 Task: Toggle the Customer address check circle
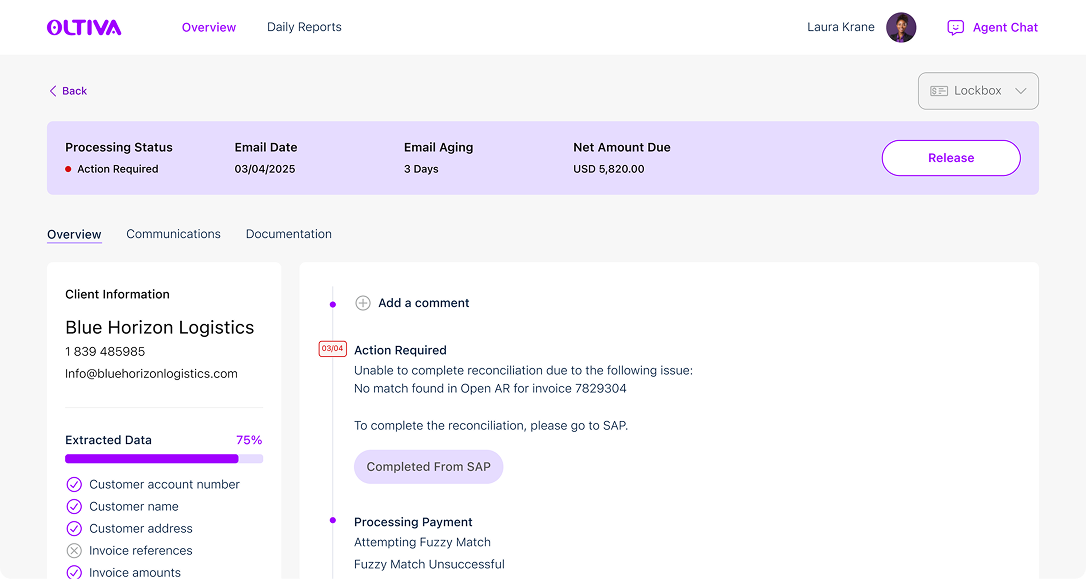point(74,529)
